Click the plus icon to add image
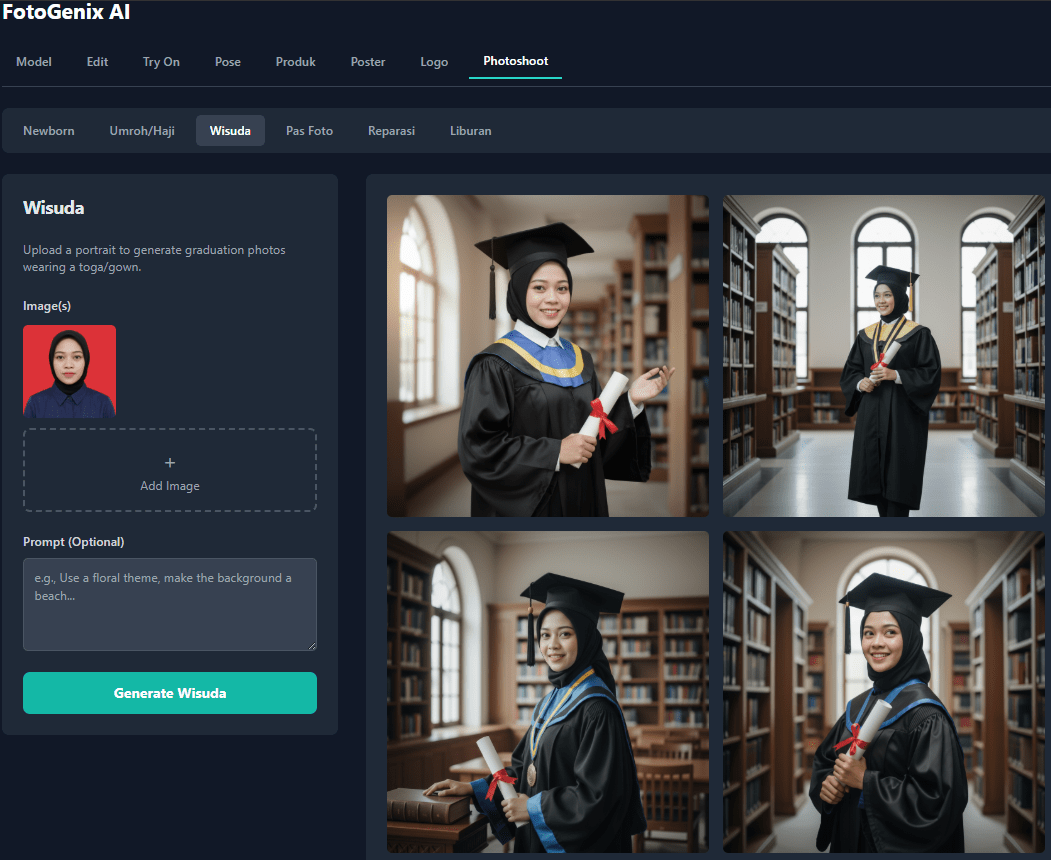 169,463
